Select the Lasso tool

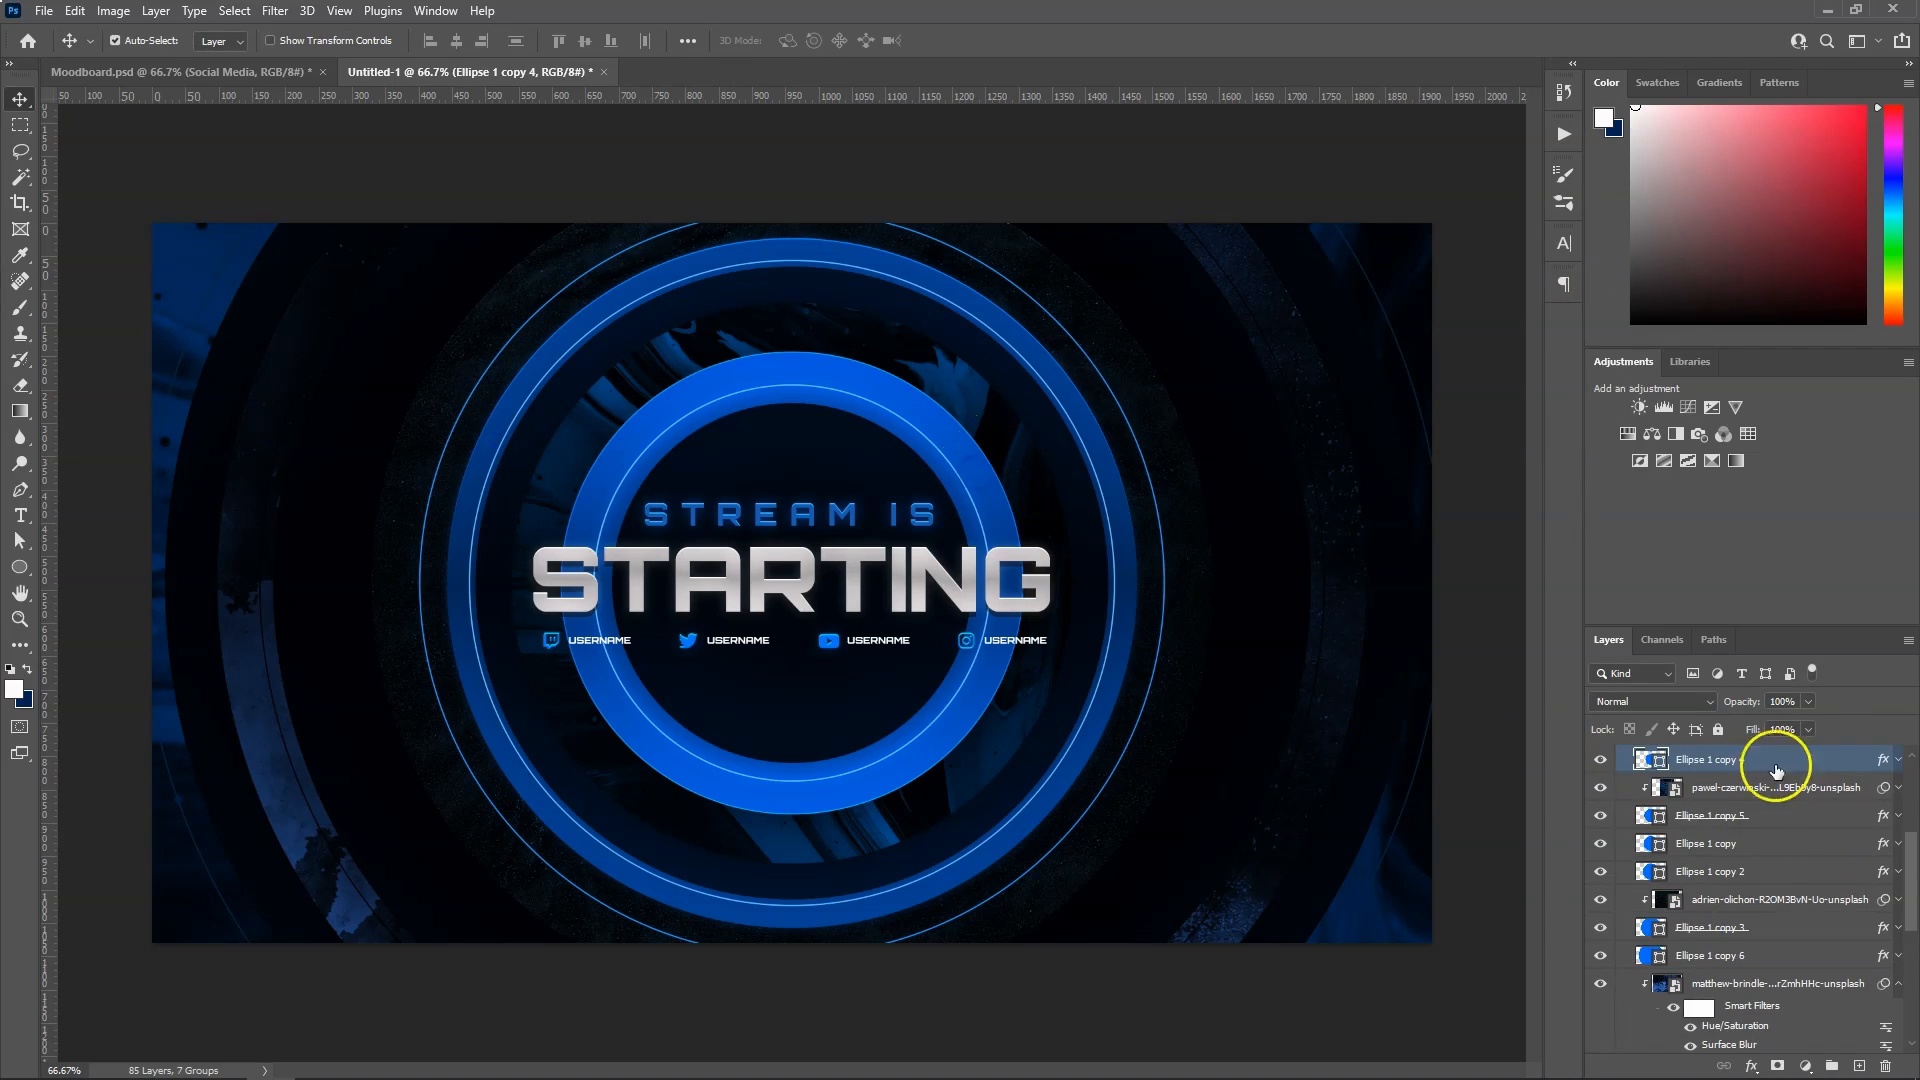[x=20, y=151]
